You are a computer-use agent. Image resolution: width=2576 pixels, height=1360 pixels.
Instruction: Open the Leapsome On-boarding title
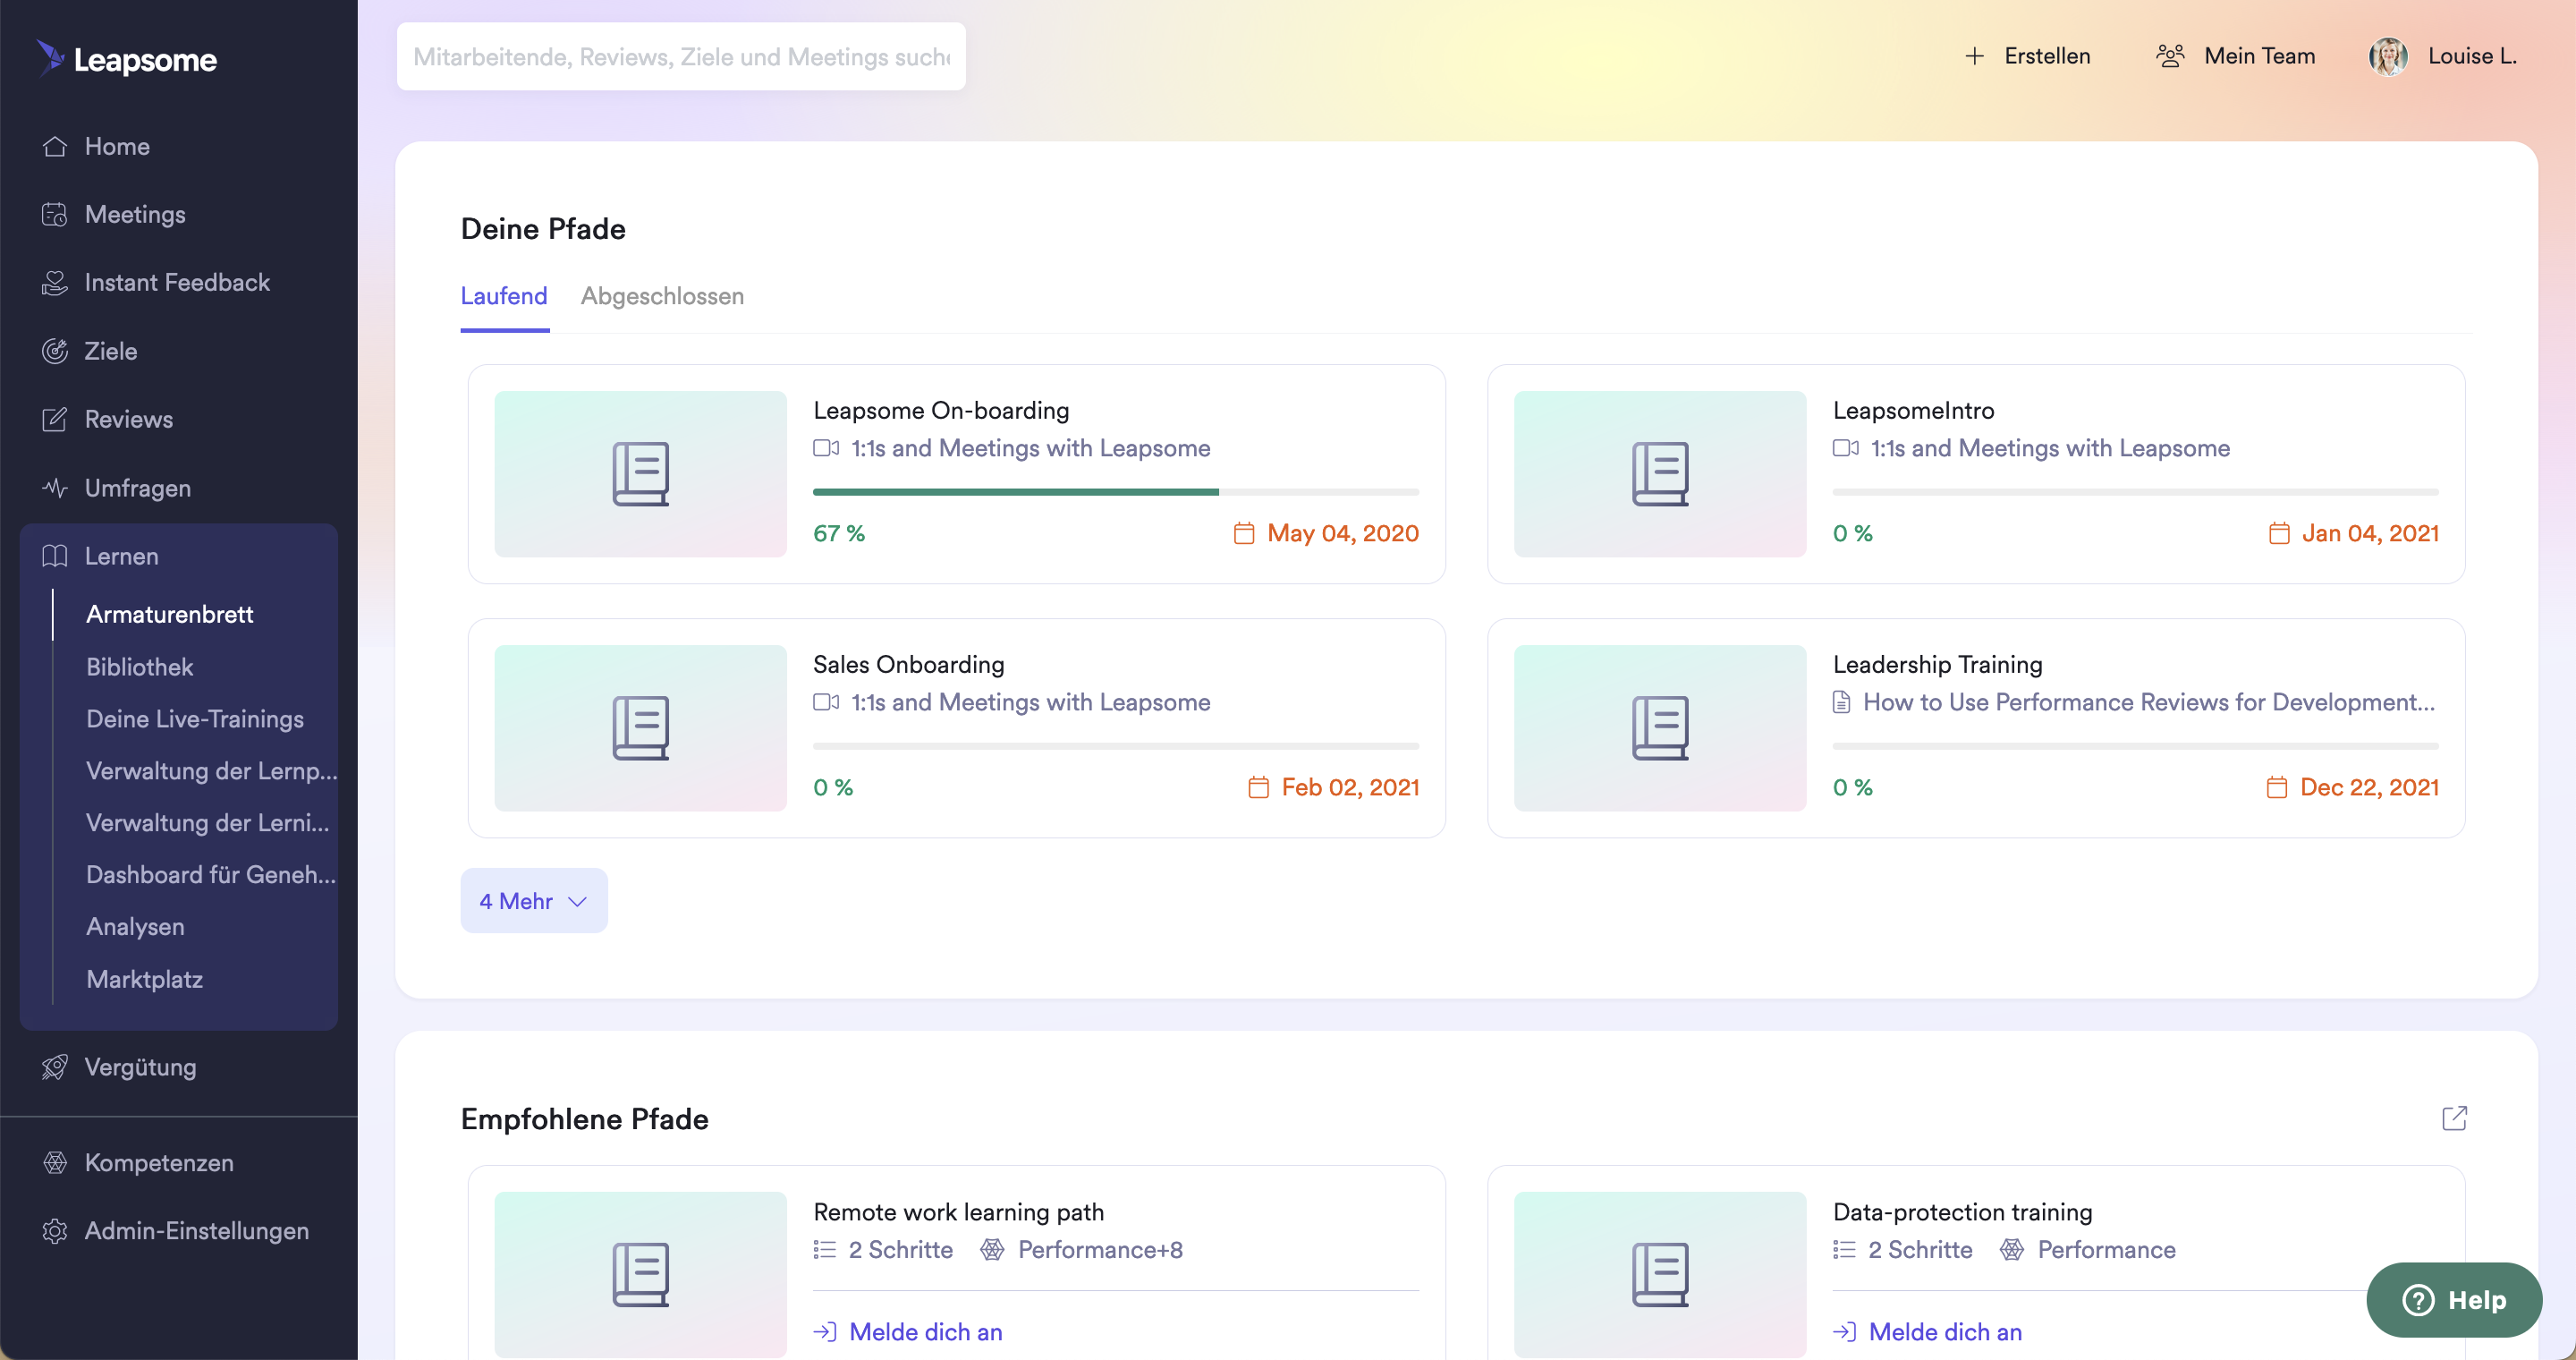tap(941, 410)
